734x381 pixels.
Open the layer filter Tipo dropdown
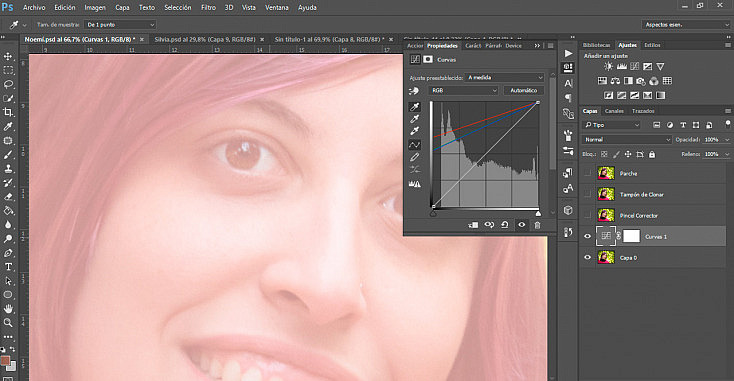[611, 125]
